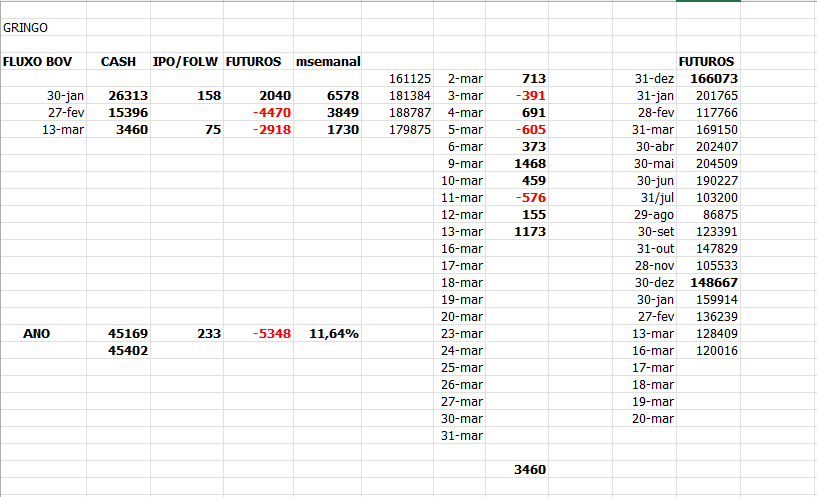
Task: Select futuros value 190227
Action: 709,181
